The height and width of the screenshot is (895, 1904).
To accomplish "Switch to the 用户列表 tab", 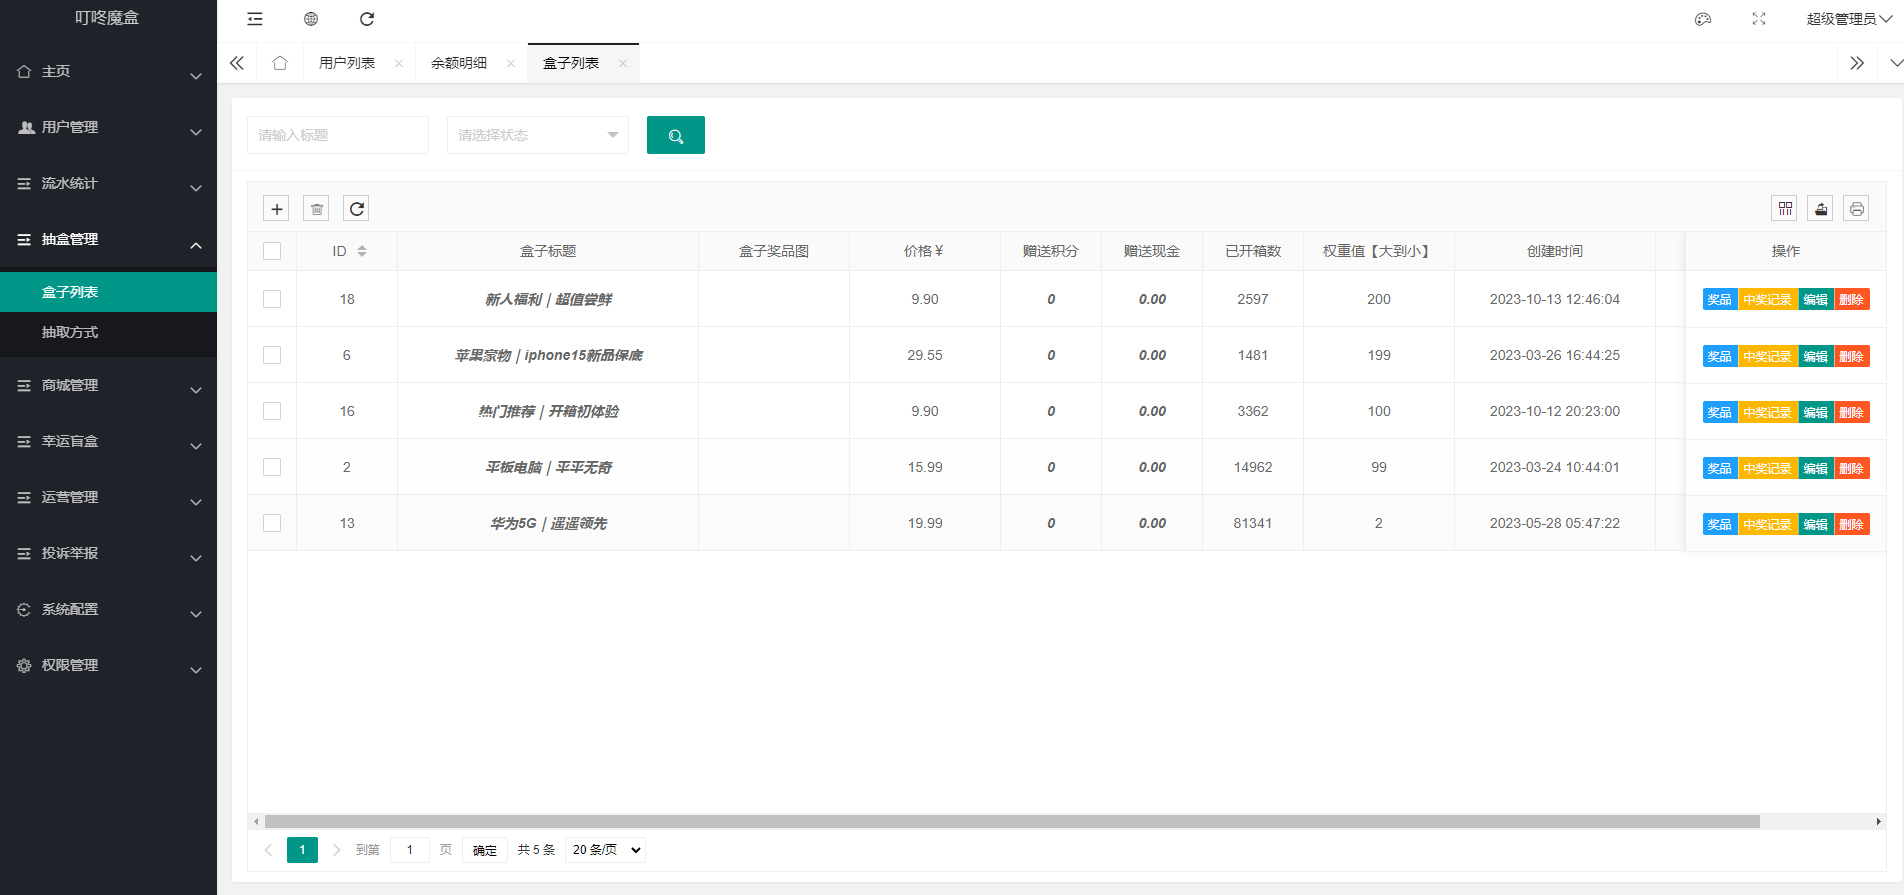I will coord(347,63).
